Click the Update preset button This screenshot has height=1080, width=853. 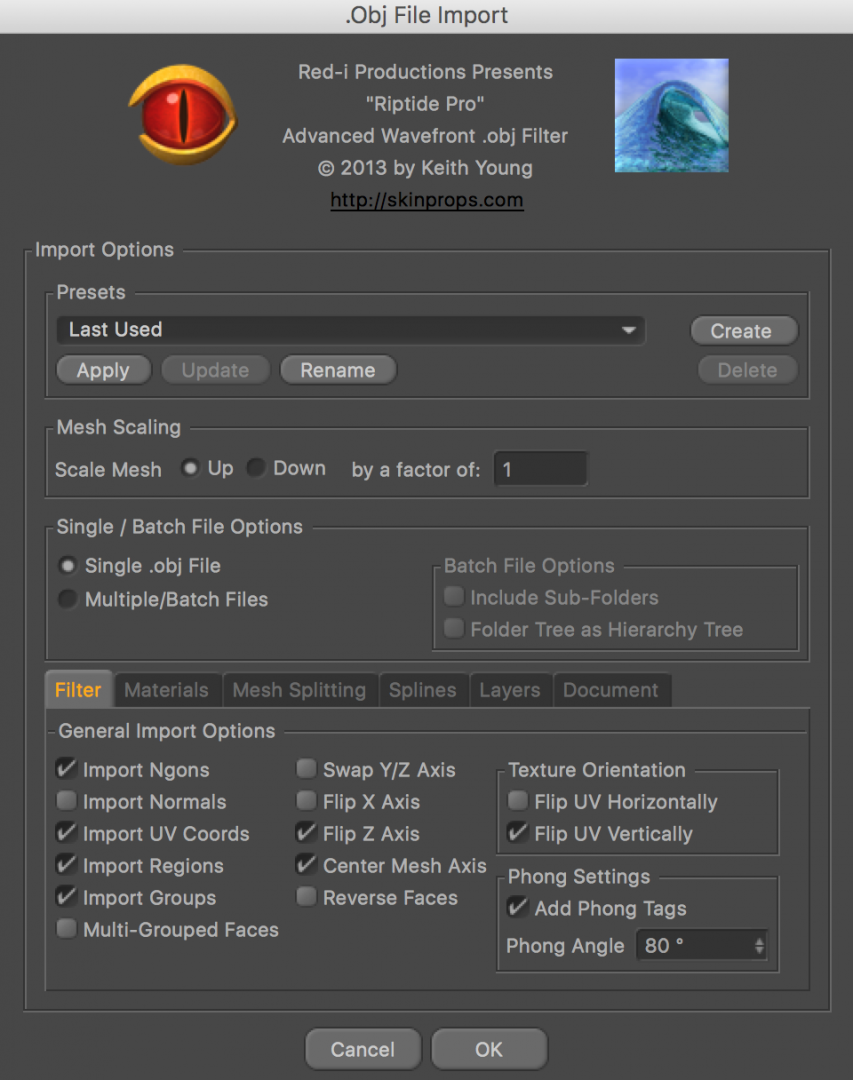215,370
